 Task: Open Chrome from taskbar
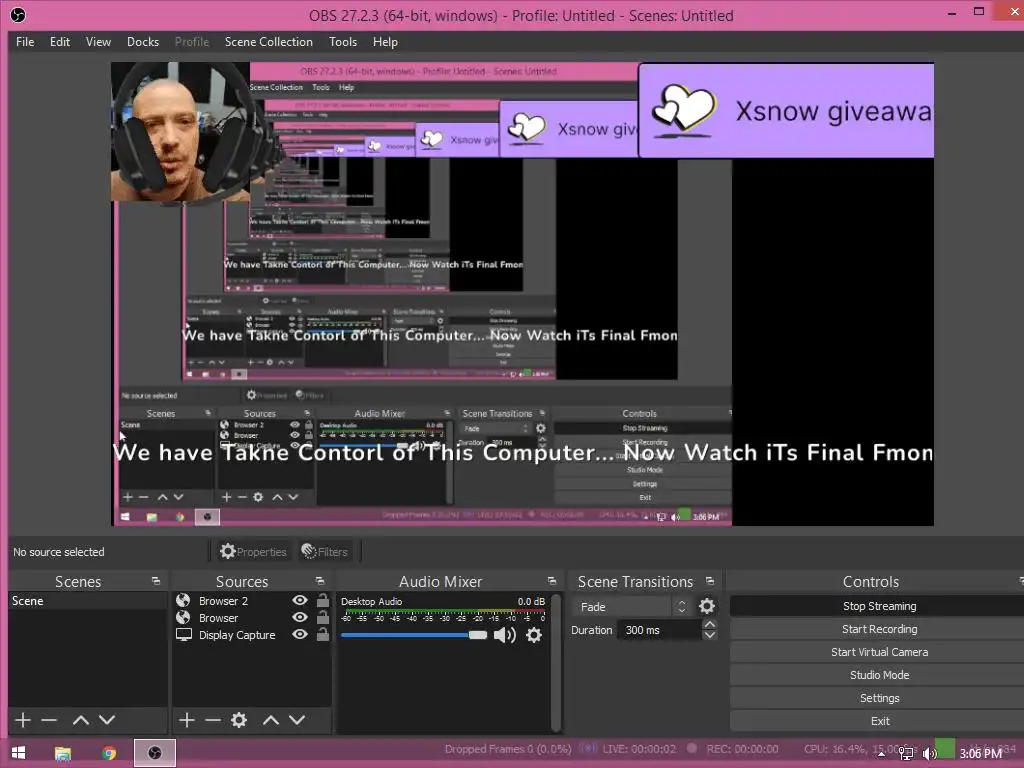click(x=109, y=753)
